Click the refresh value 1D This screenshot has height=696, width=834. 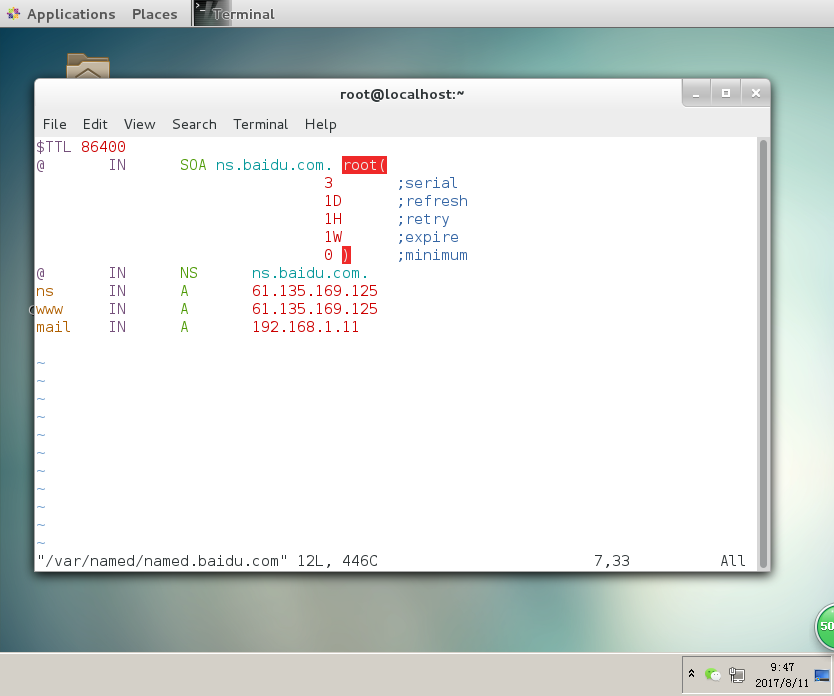(x=333, y=201)
